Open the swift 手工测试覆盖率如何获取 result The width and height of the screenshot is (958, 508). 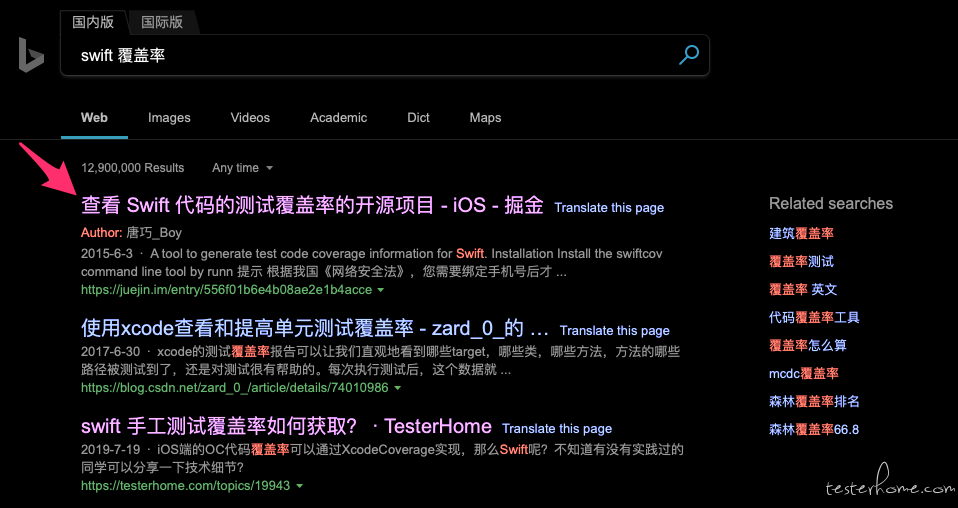(x=286, y=426)
